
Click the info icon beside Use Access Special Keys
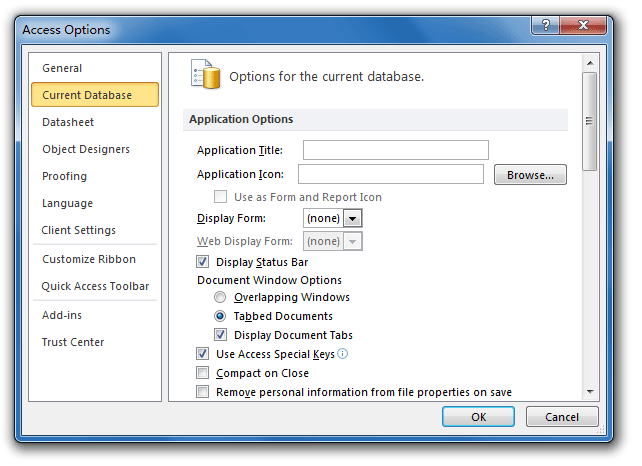(343, 353)
